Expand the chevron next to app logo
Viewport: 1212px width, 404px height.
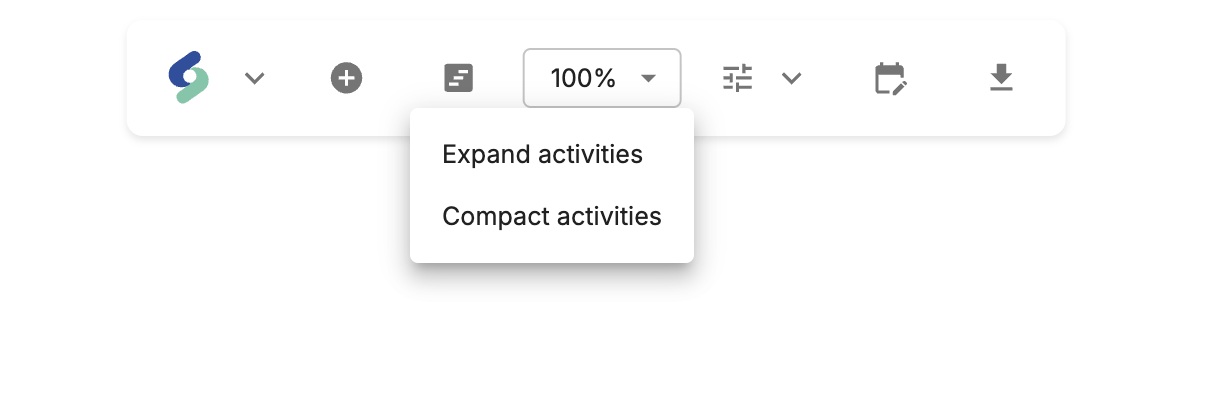click(255, 78)
